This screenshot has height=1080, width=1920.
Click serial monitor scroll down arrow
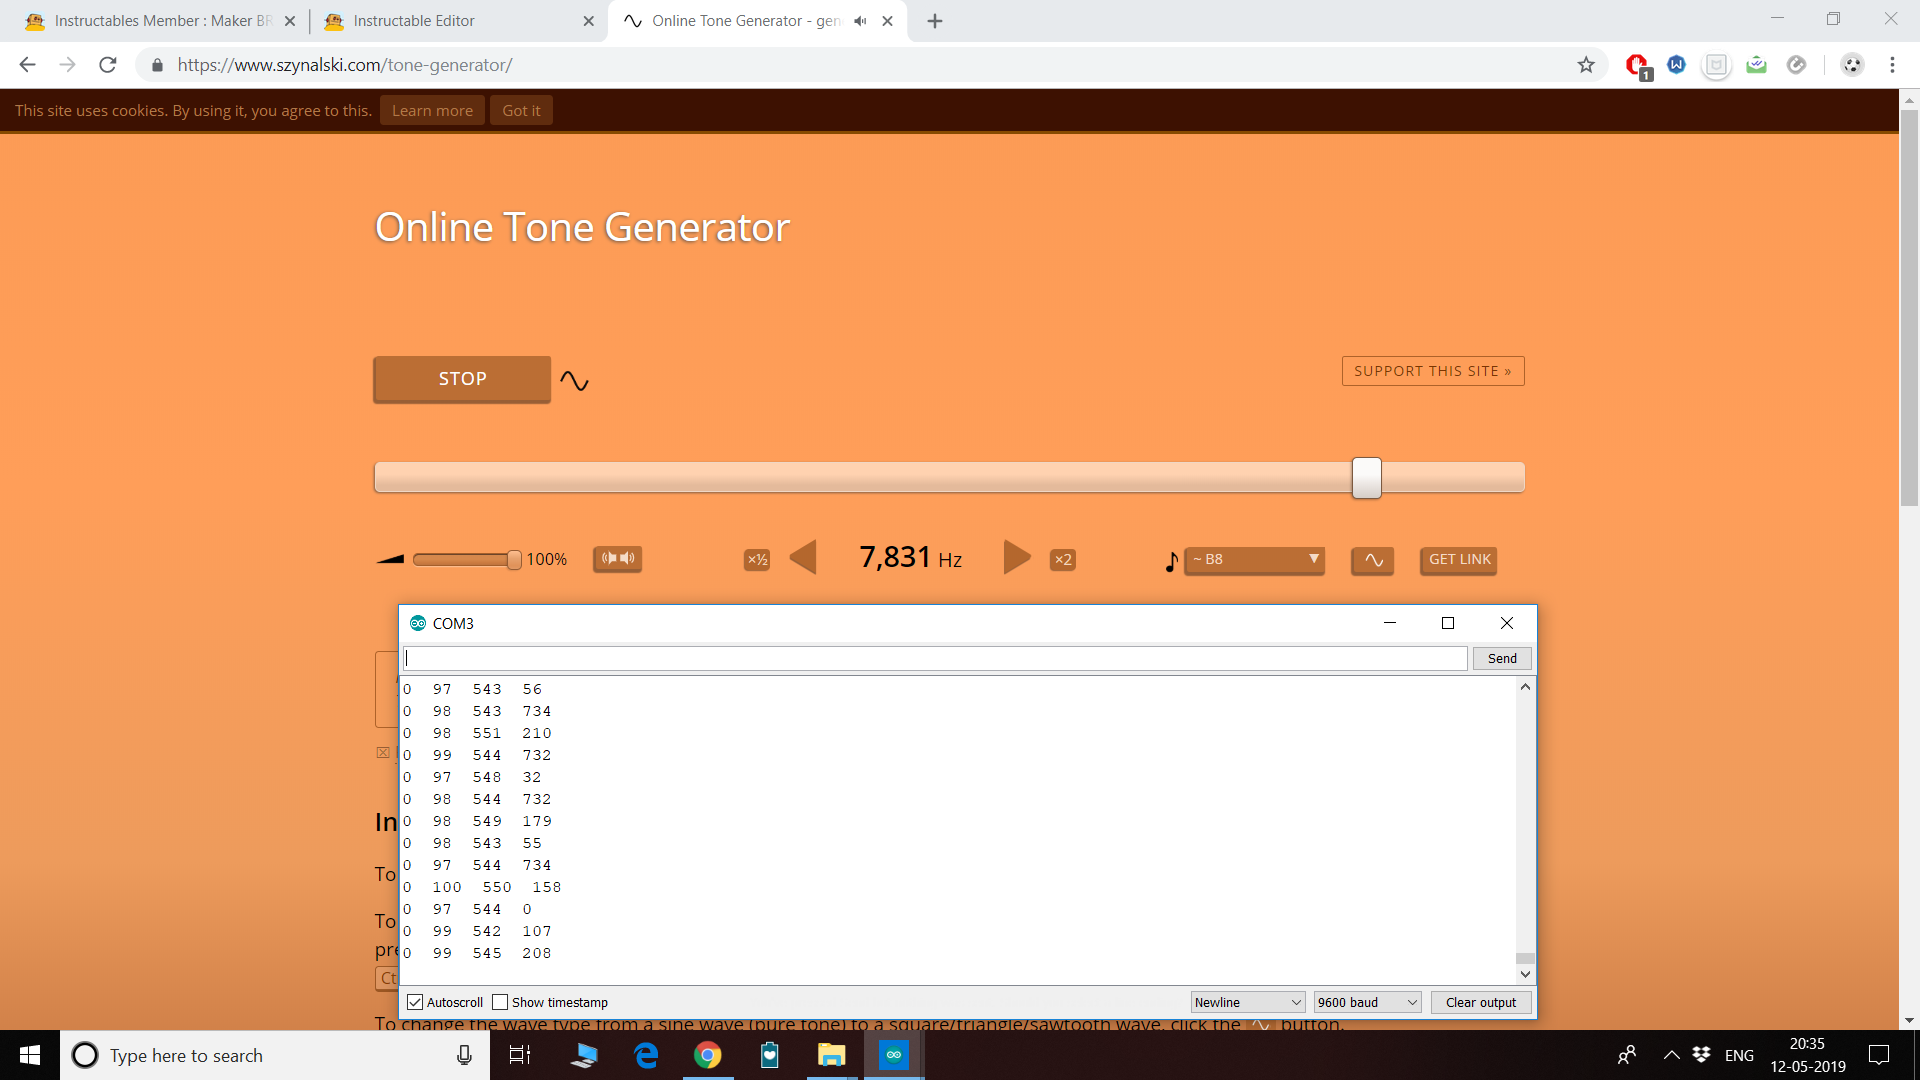point(1525,974)
